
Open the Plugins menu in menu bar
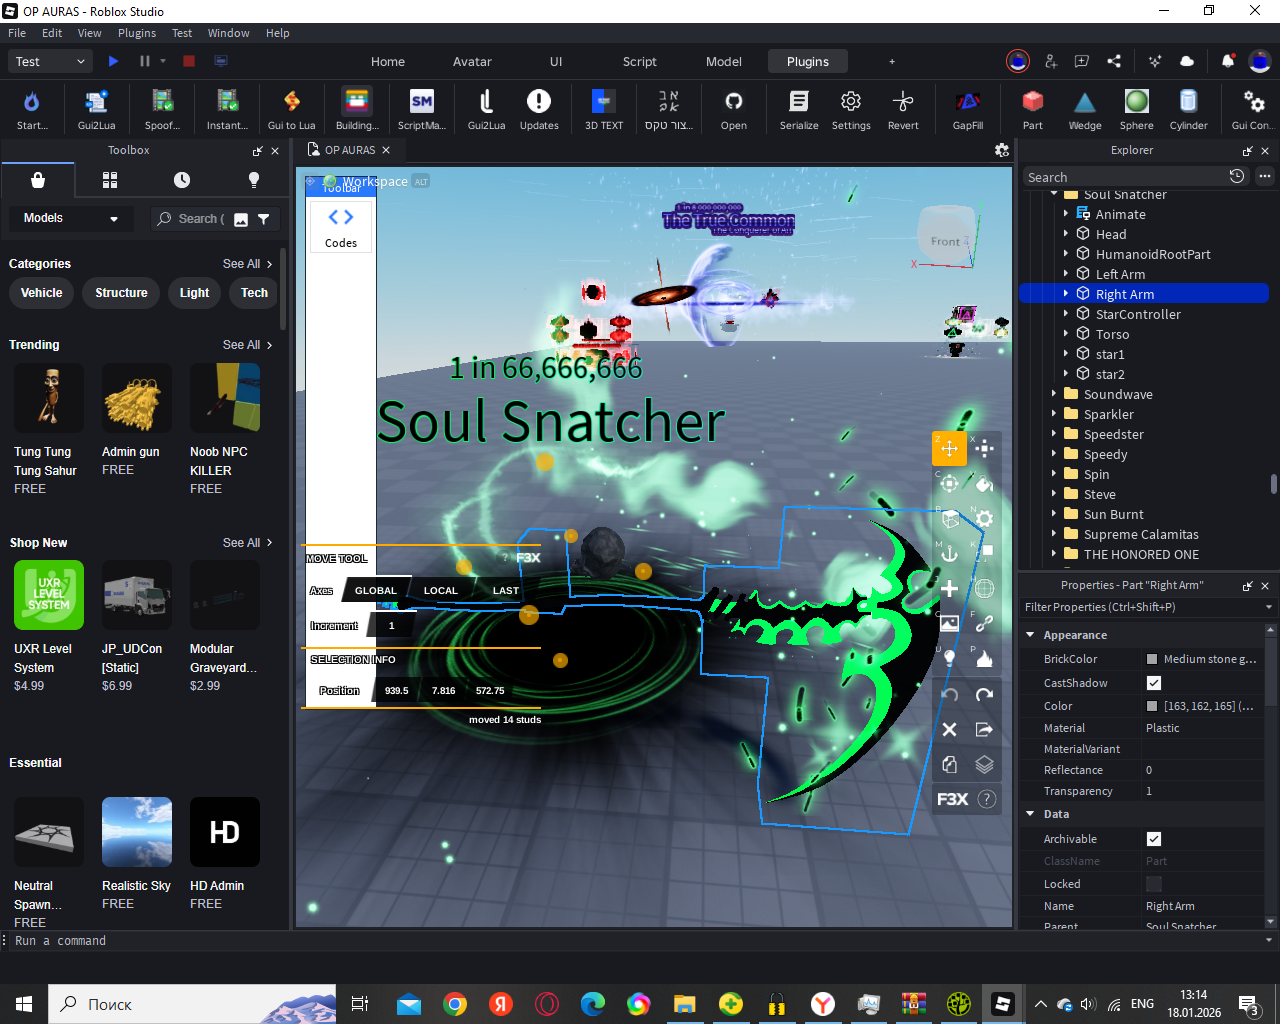[x=137, y=33]
